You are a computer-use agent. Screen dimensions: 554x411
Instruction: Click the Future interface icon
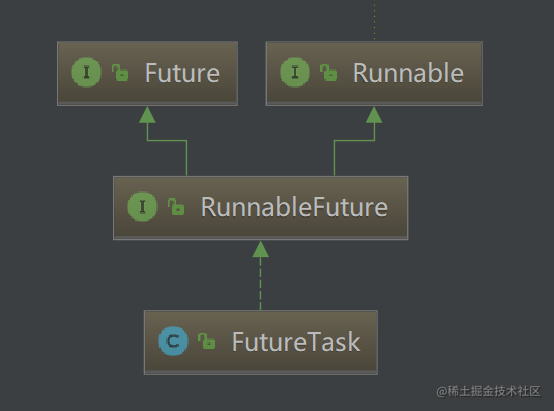(x=86, y=72)
